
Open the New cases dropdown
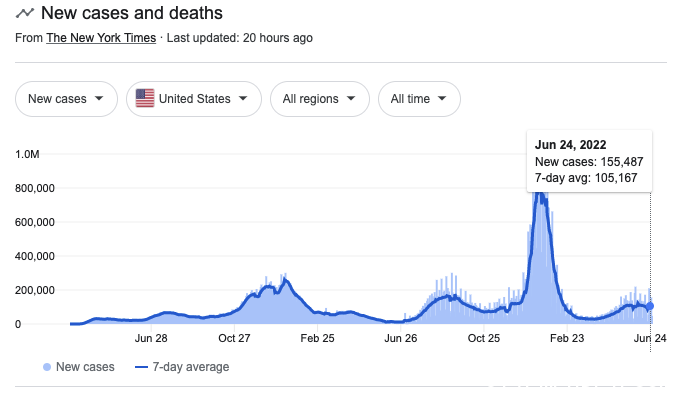[x=66, y=99]
